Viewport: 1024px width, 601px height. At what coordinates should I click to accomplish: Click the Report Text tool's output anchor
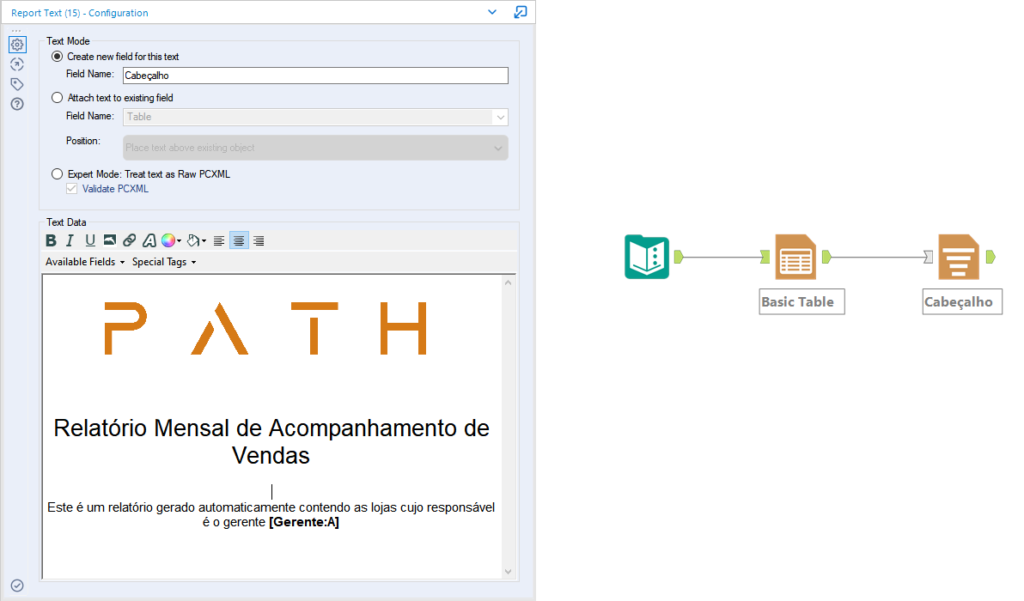(991, 257)
